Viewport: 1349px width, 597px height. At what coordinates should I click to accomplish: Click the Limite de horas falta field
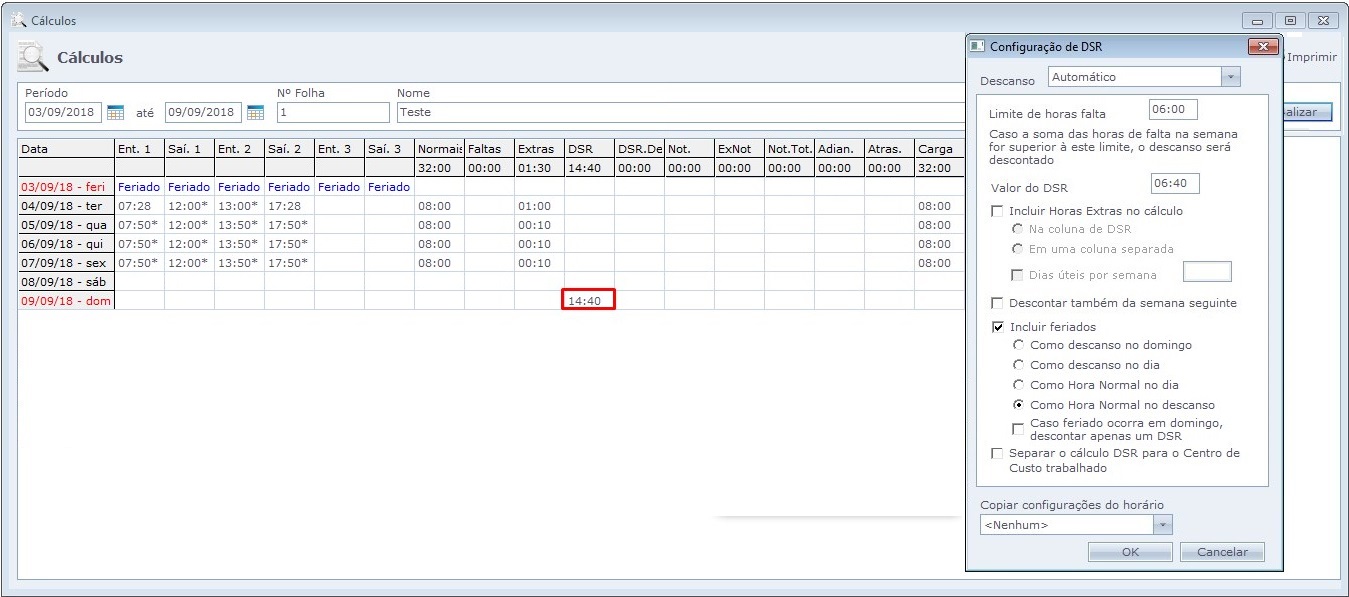click(x=1173, y=109)
